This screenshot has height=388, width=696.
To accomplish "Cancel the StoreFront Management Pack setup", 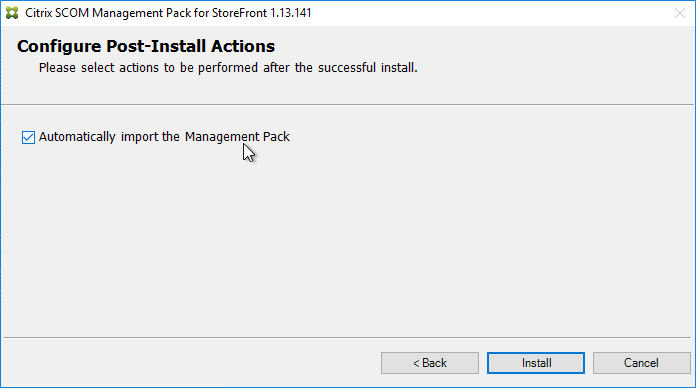I will (x=641, y=363).
